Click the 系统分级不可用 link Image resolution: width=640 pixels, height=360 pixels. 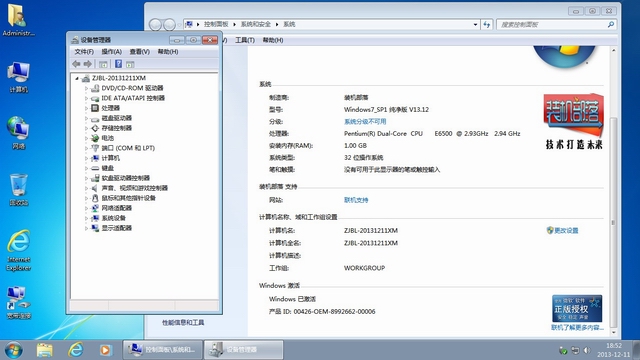click(x=365, y=122)
